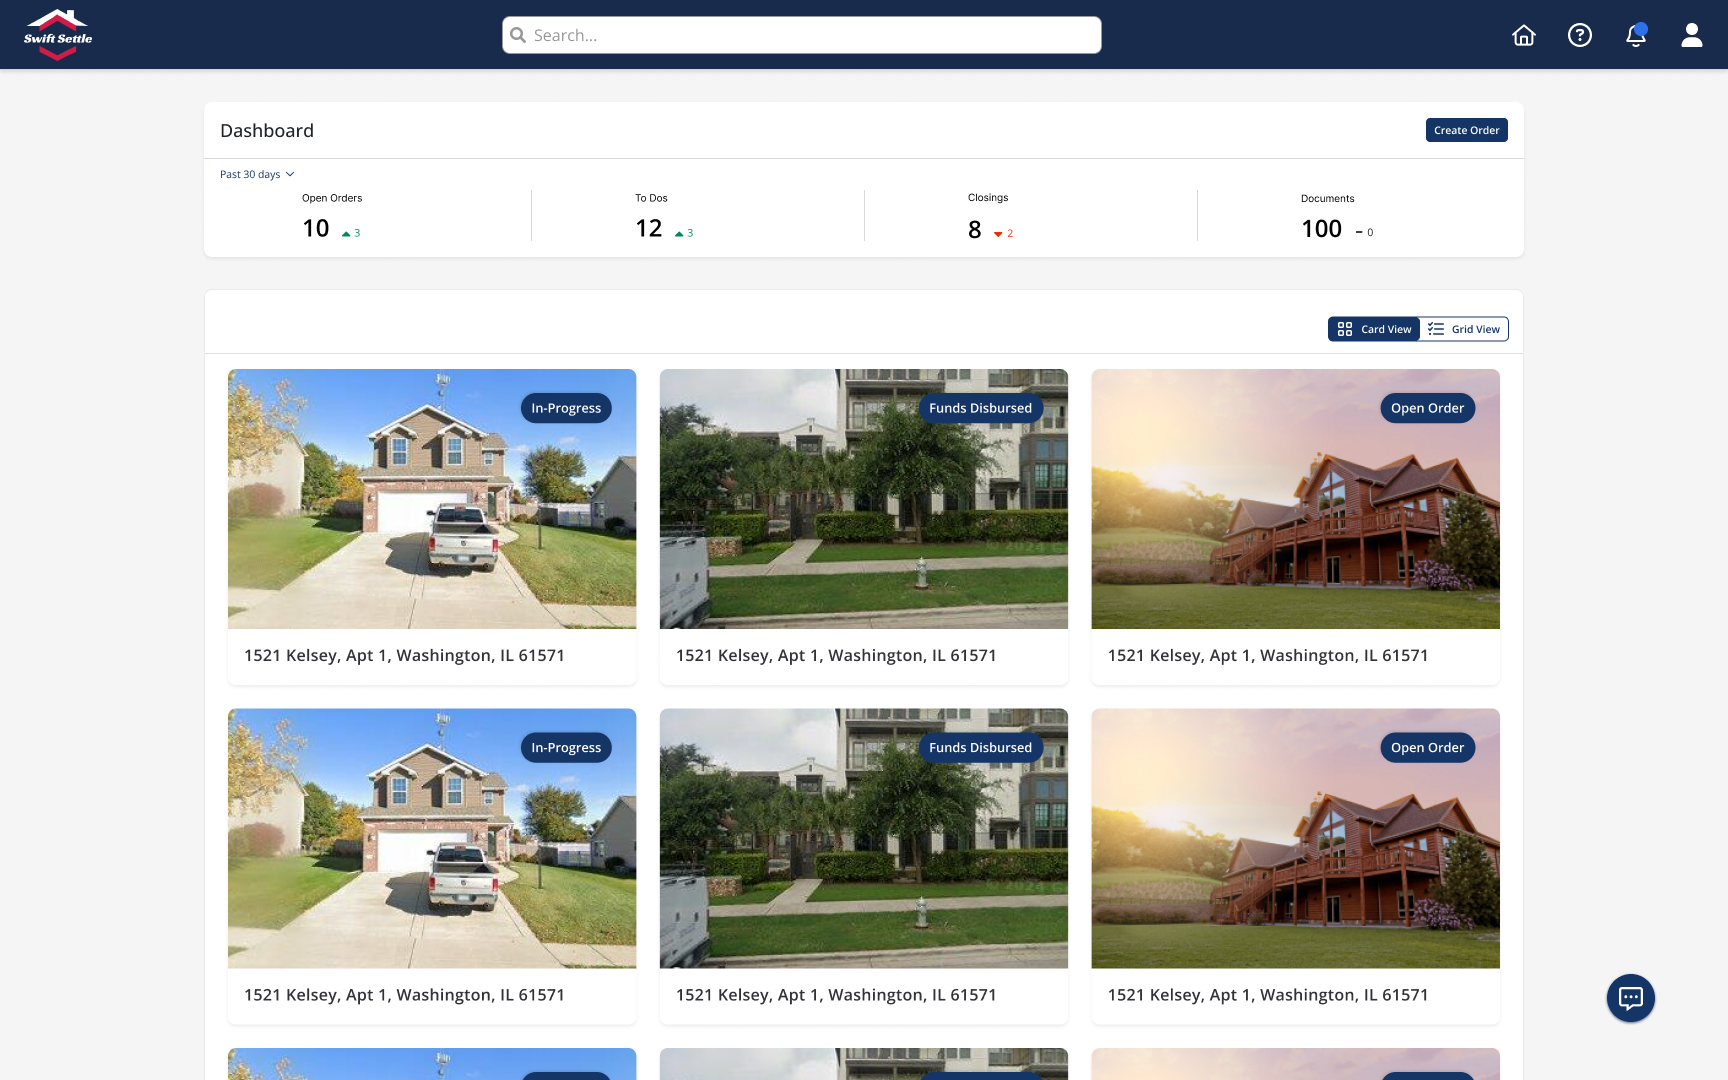Select address under first-row In-Progress card
This screenshot has width=1728, height=1080.
point(404,656)
